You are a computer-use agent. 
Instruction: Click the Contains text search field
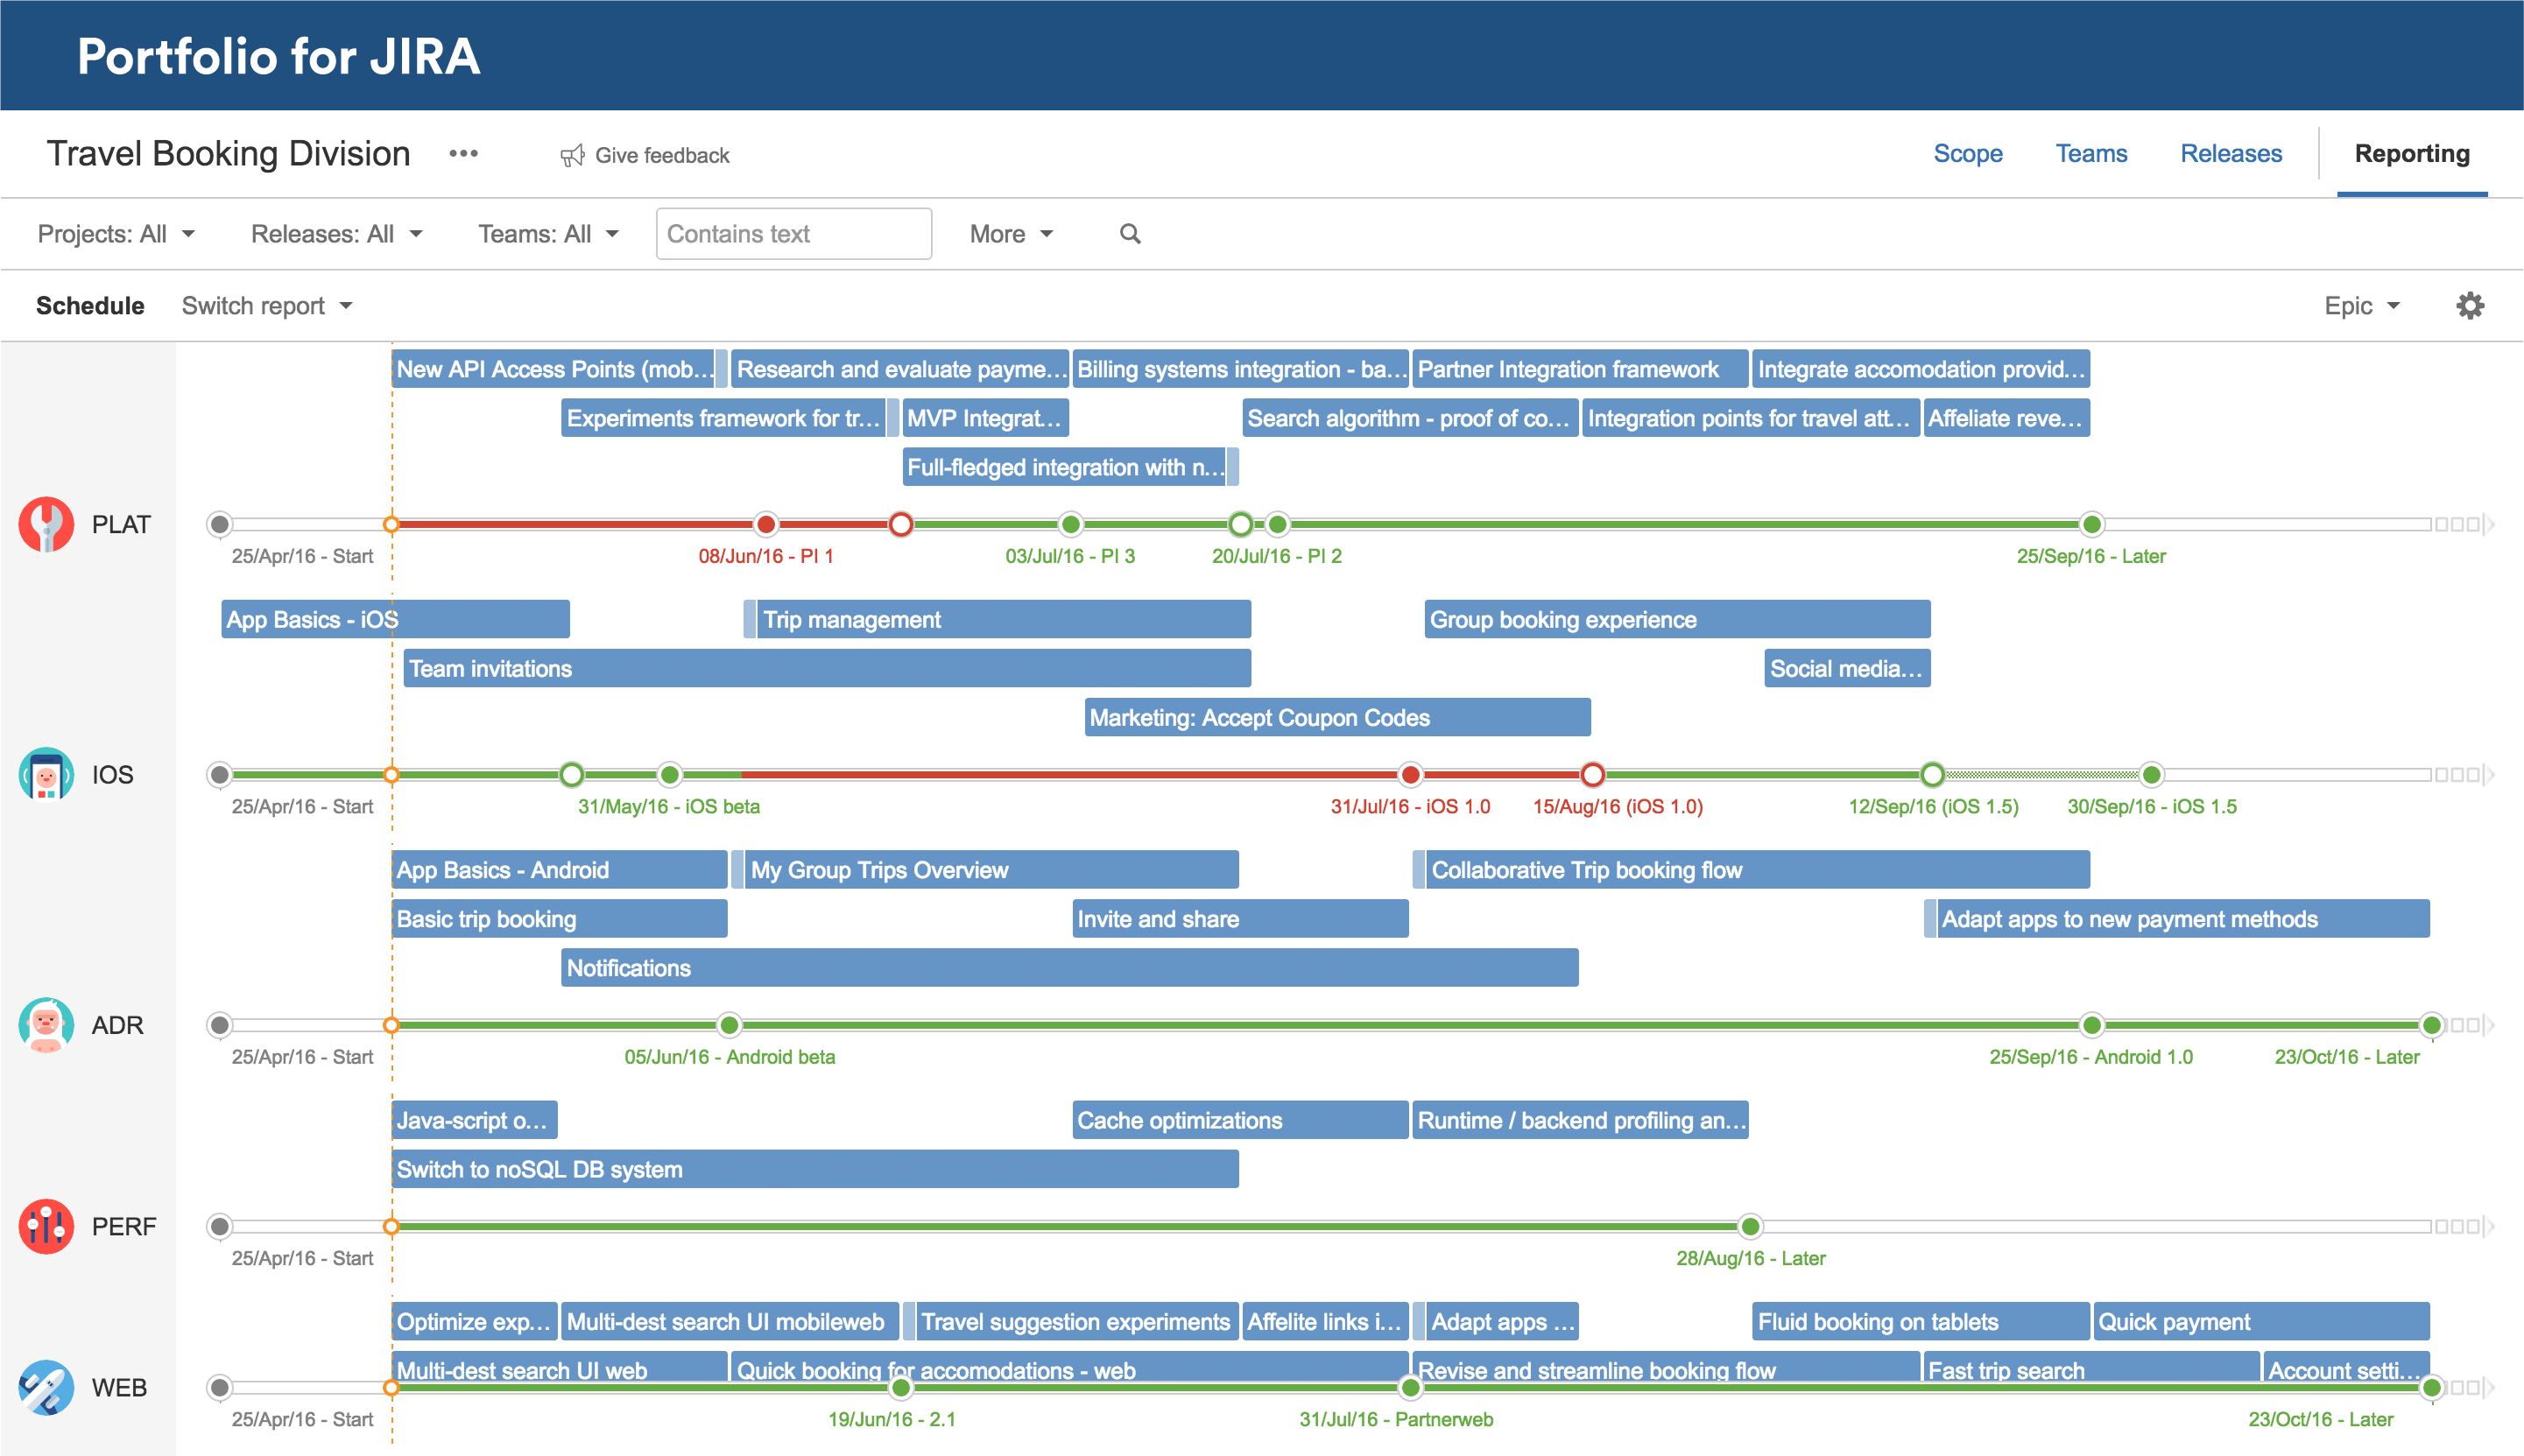pos(791,232)
